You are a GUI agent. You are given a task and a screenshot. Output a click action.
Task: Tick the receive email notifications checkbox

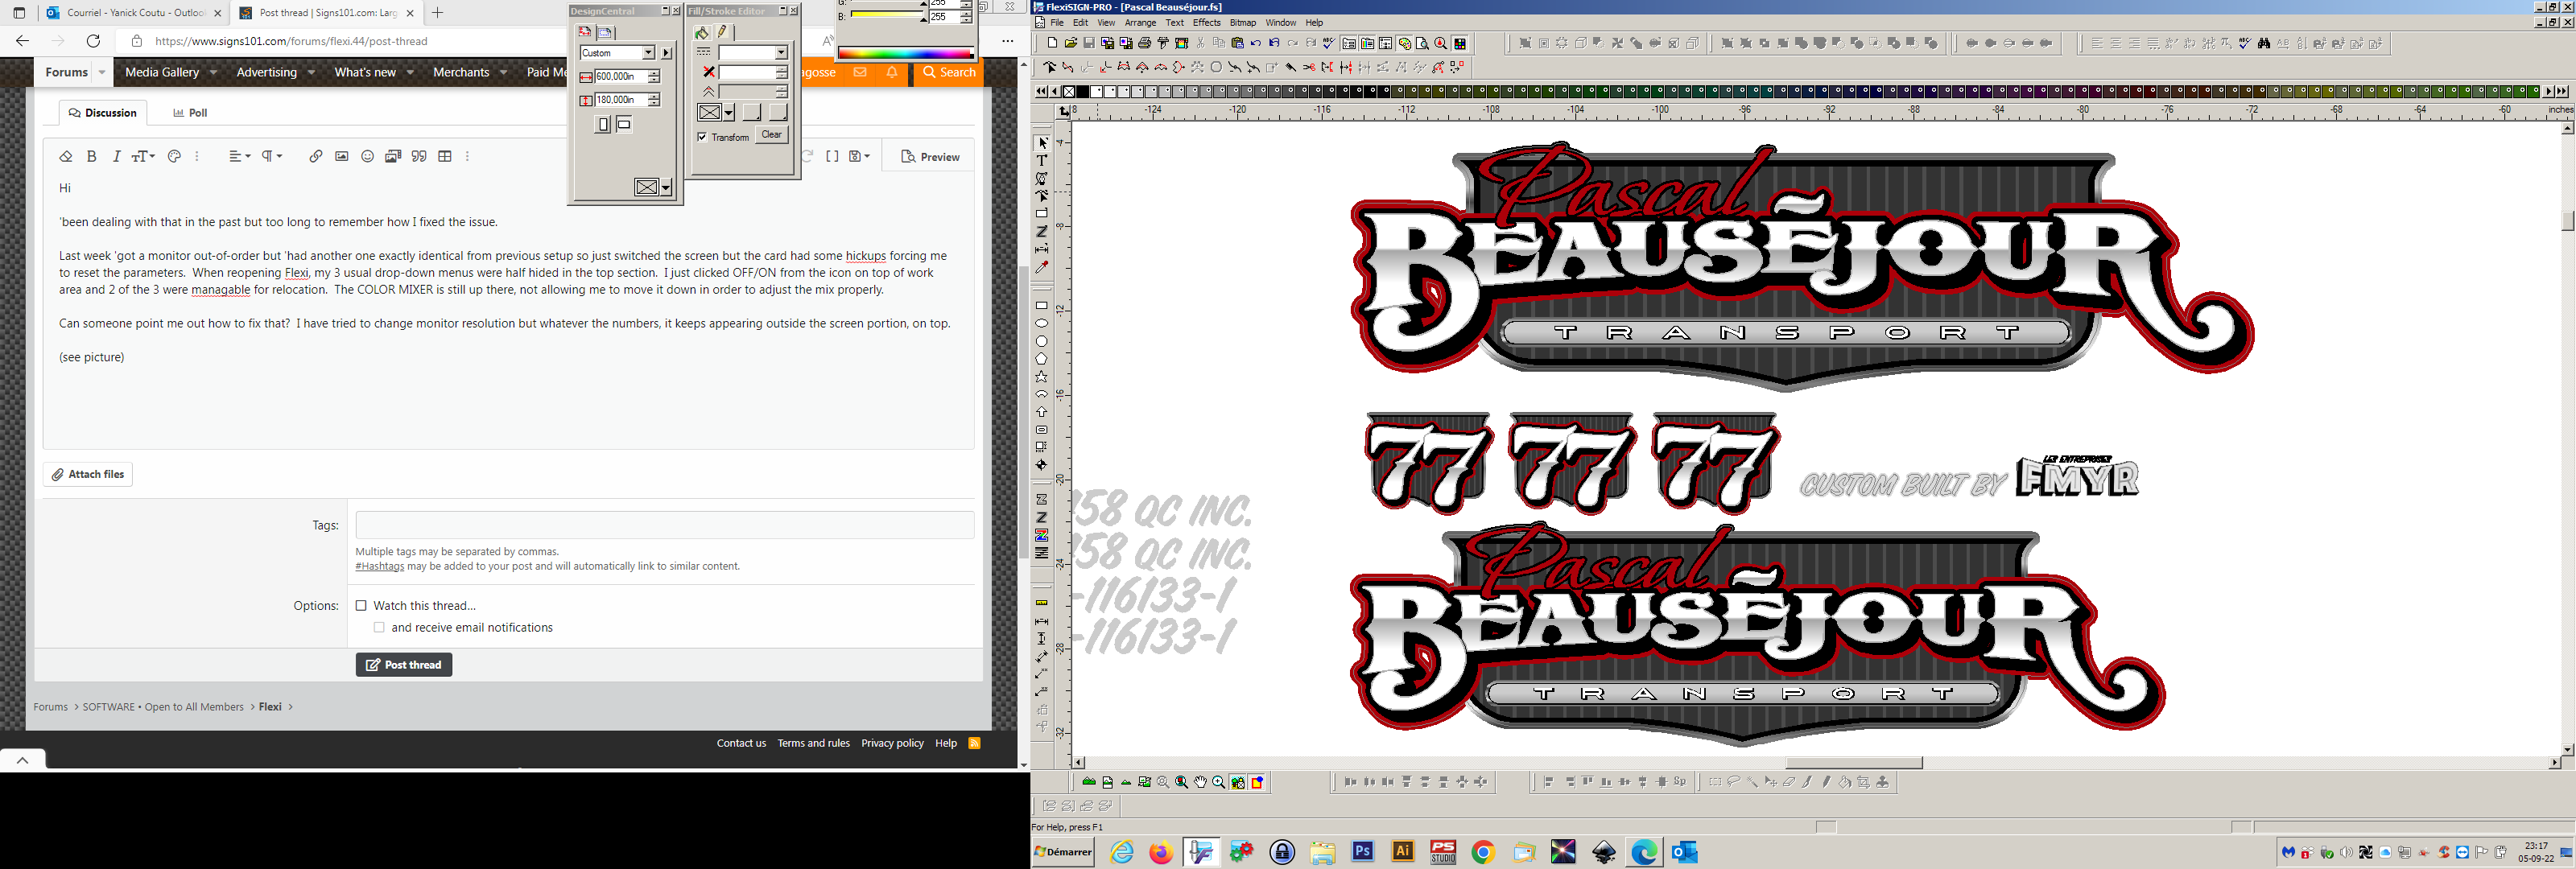click(x=379, y=628)
